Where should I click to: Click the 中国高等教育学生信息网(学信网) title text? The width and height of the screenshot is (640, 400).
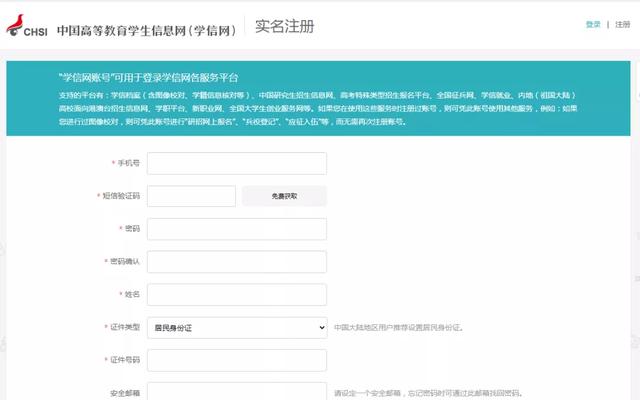click(x=147, y=31)
